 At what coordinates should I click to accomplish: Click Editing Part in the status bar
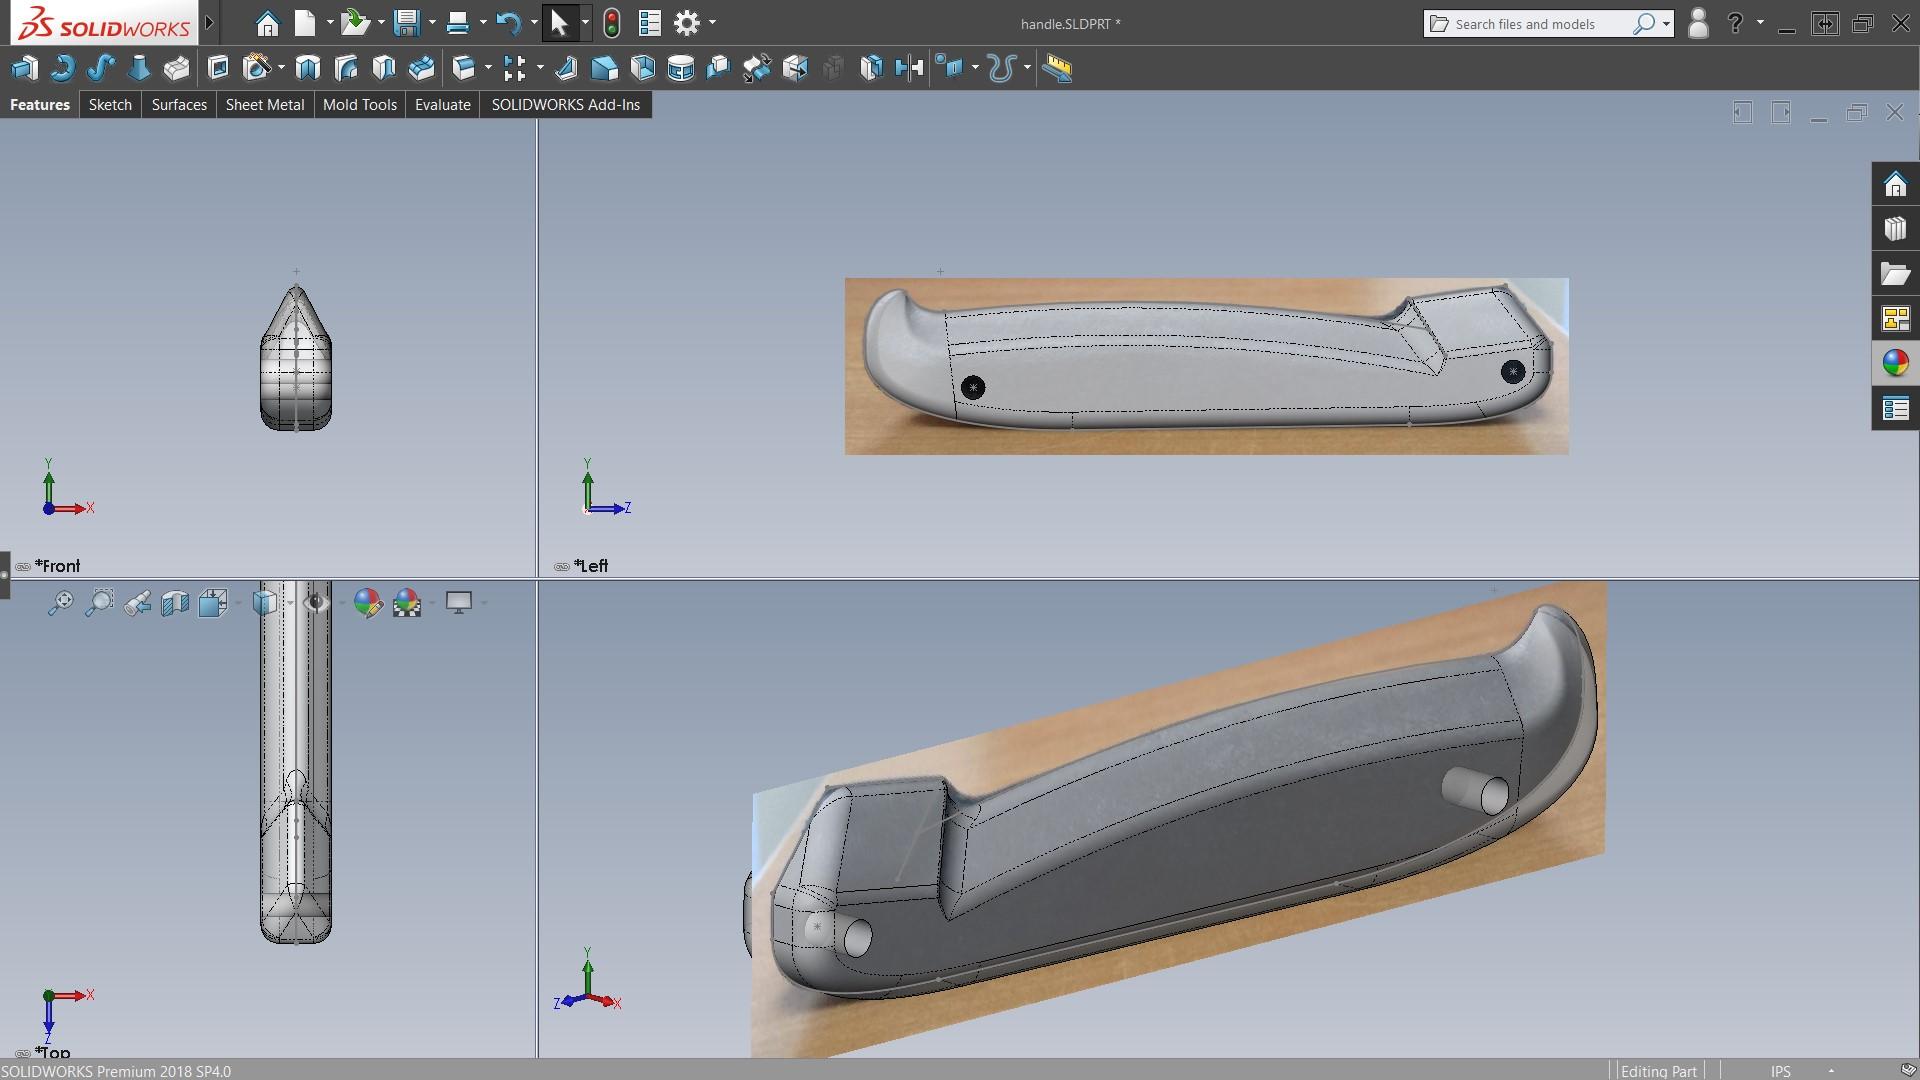pos(1658,1070)
